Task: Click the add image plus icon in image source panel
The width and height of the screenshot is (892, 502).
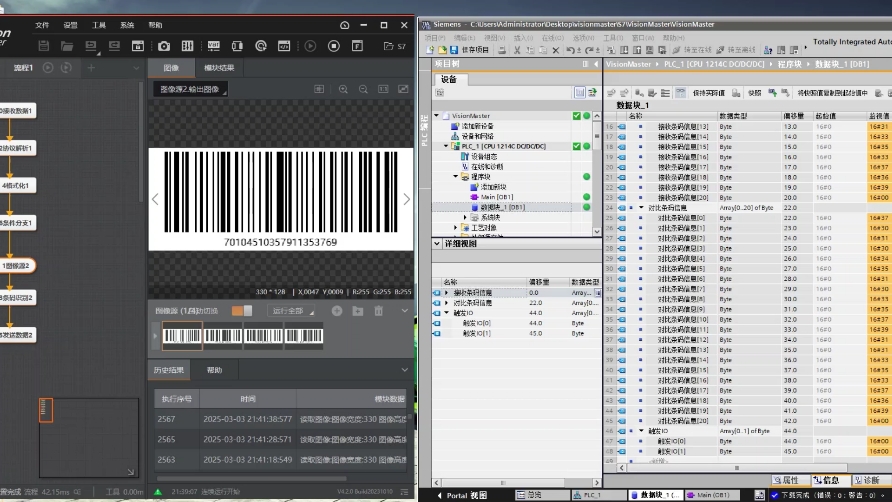Action: pyautogui.click(x=337, y=311)
